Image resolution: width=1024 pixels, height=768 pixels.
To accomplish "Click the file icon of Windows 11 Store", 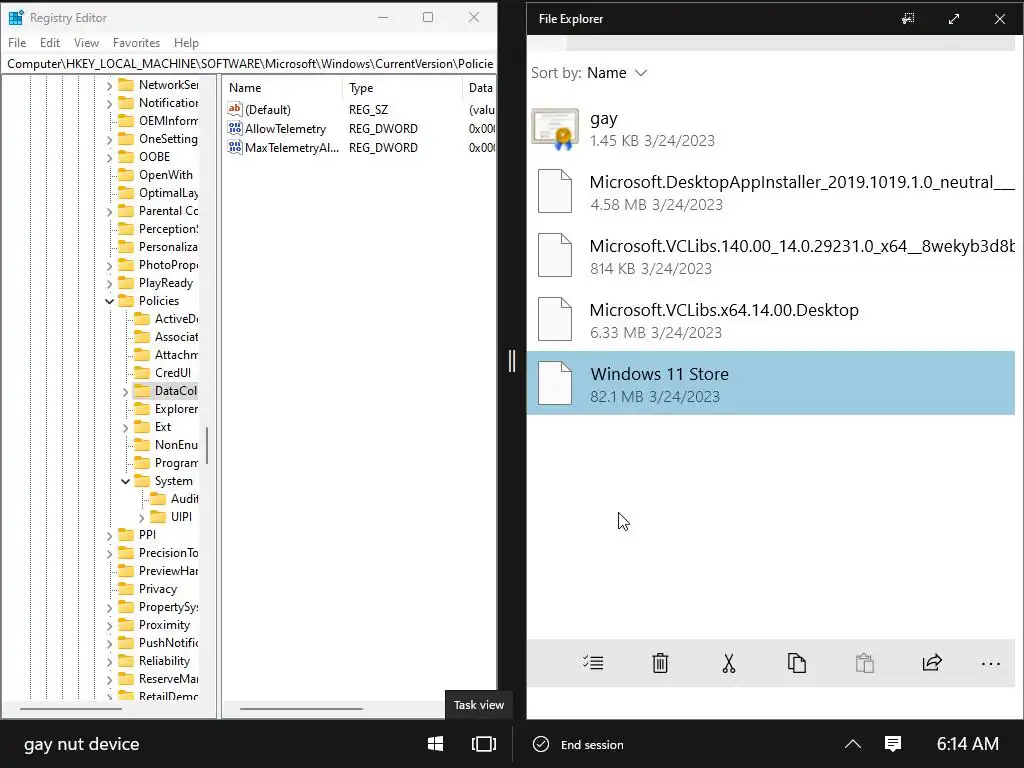I will [x=554, y=383].
